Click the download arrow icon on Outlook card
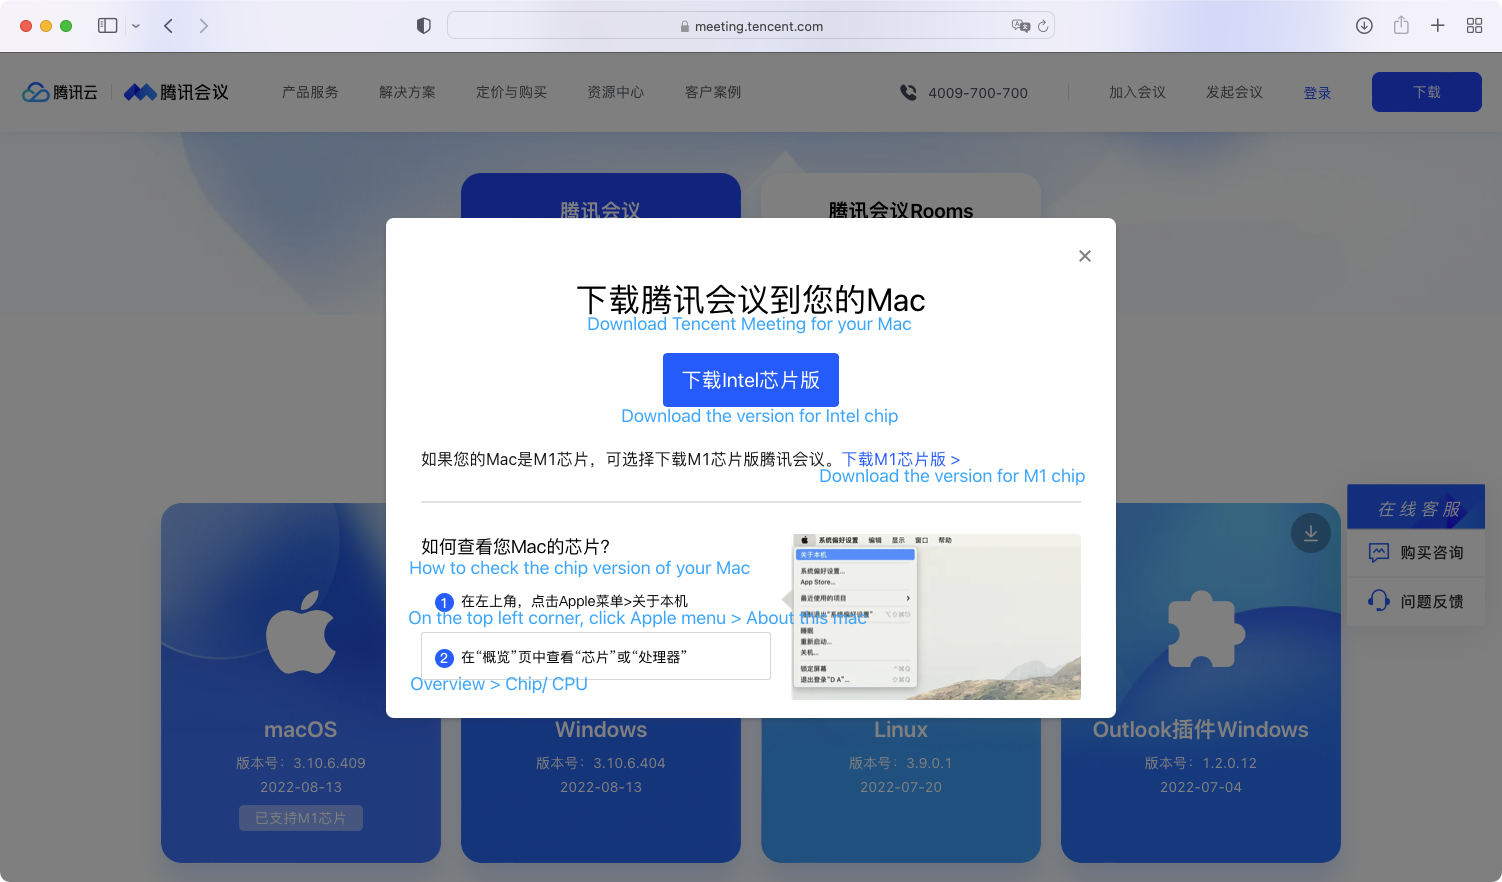 coord(1311,533)
